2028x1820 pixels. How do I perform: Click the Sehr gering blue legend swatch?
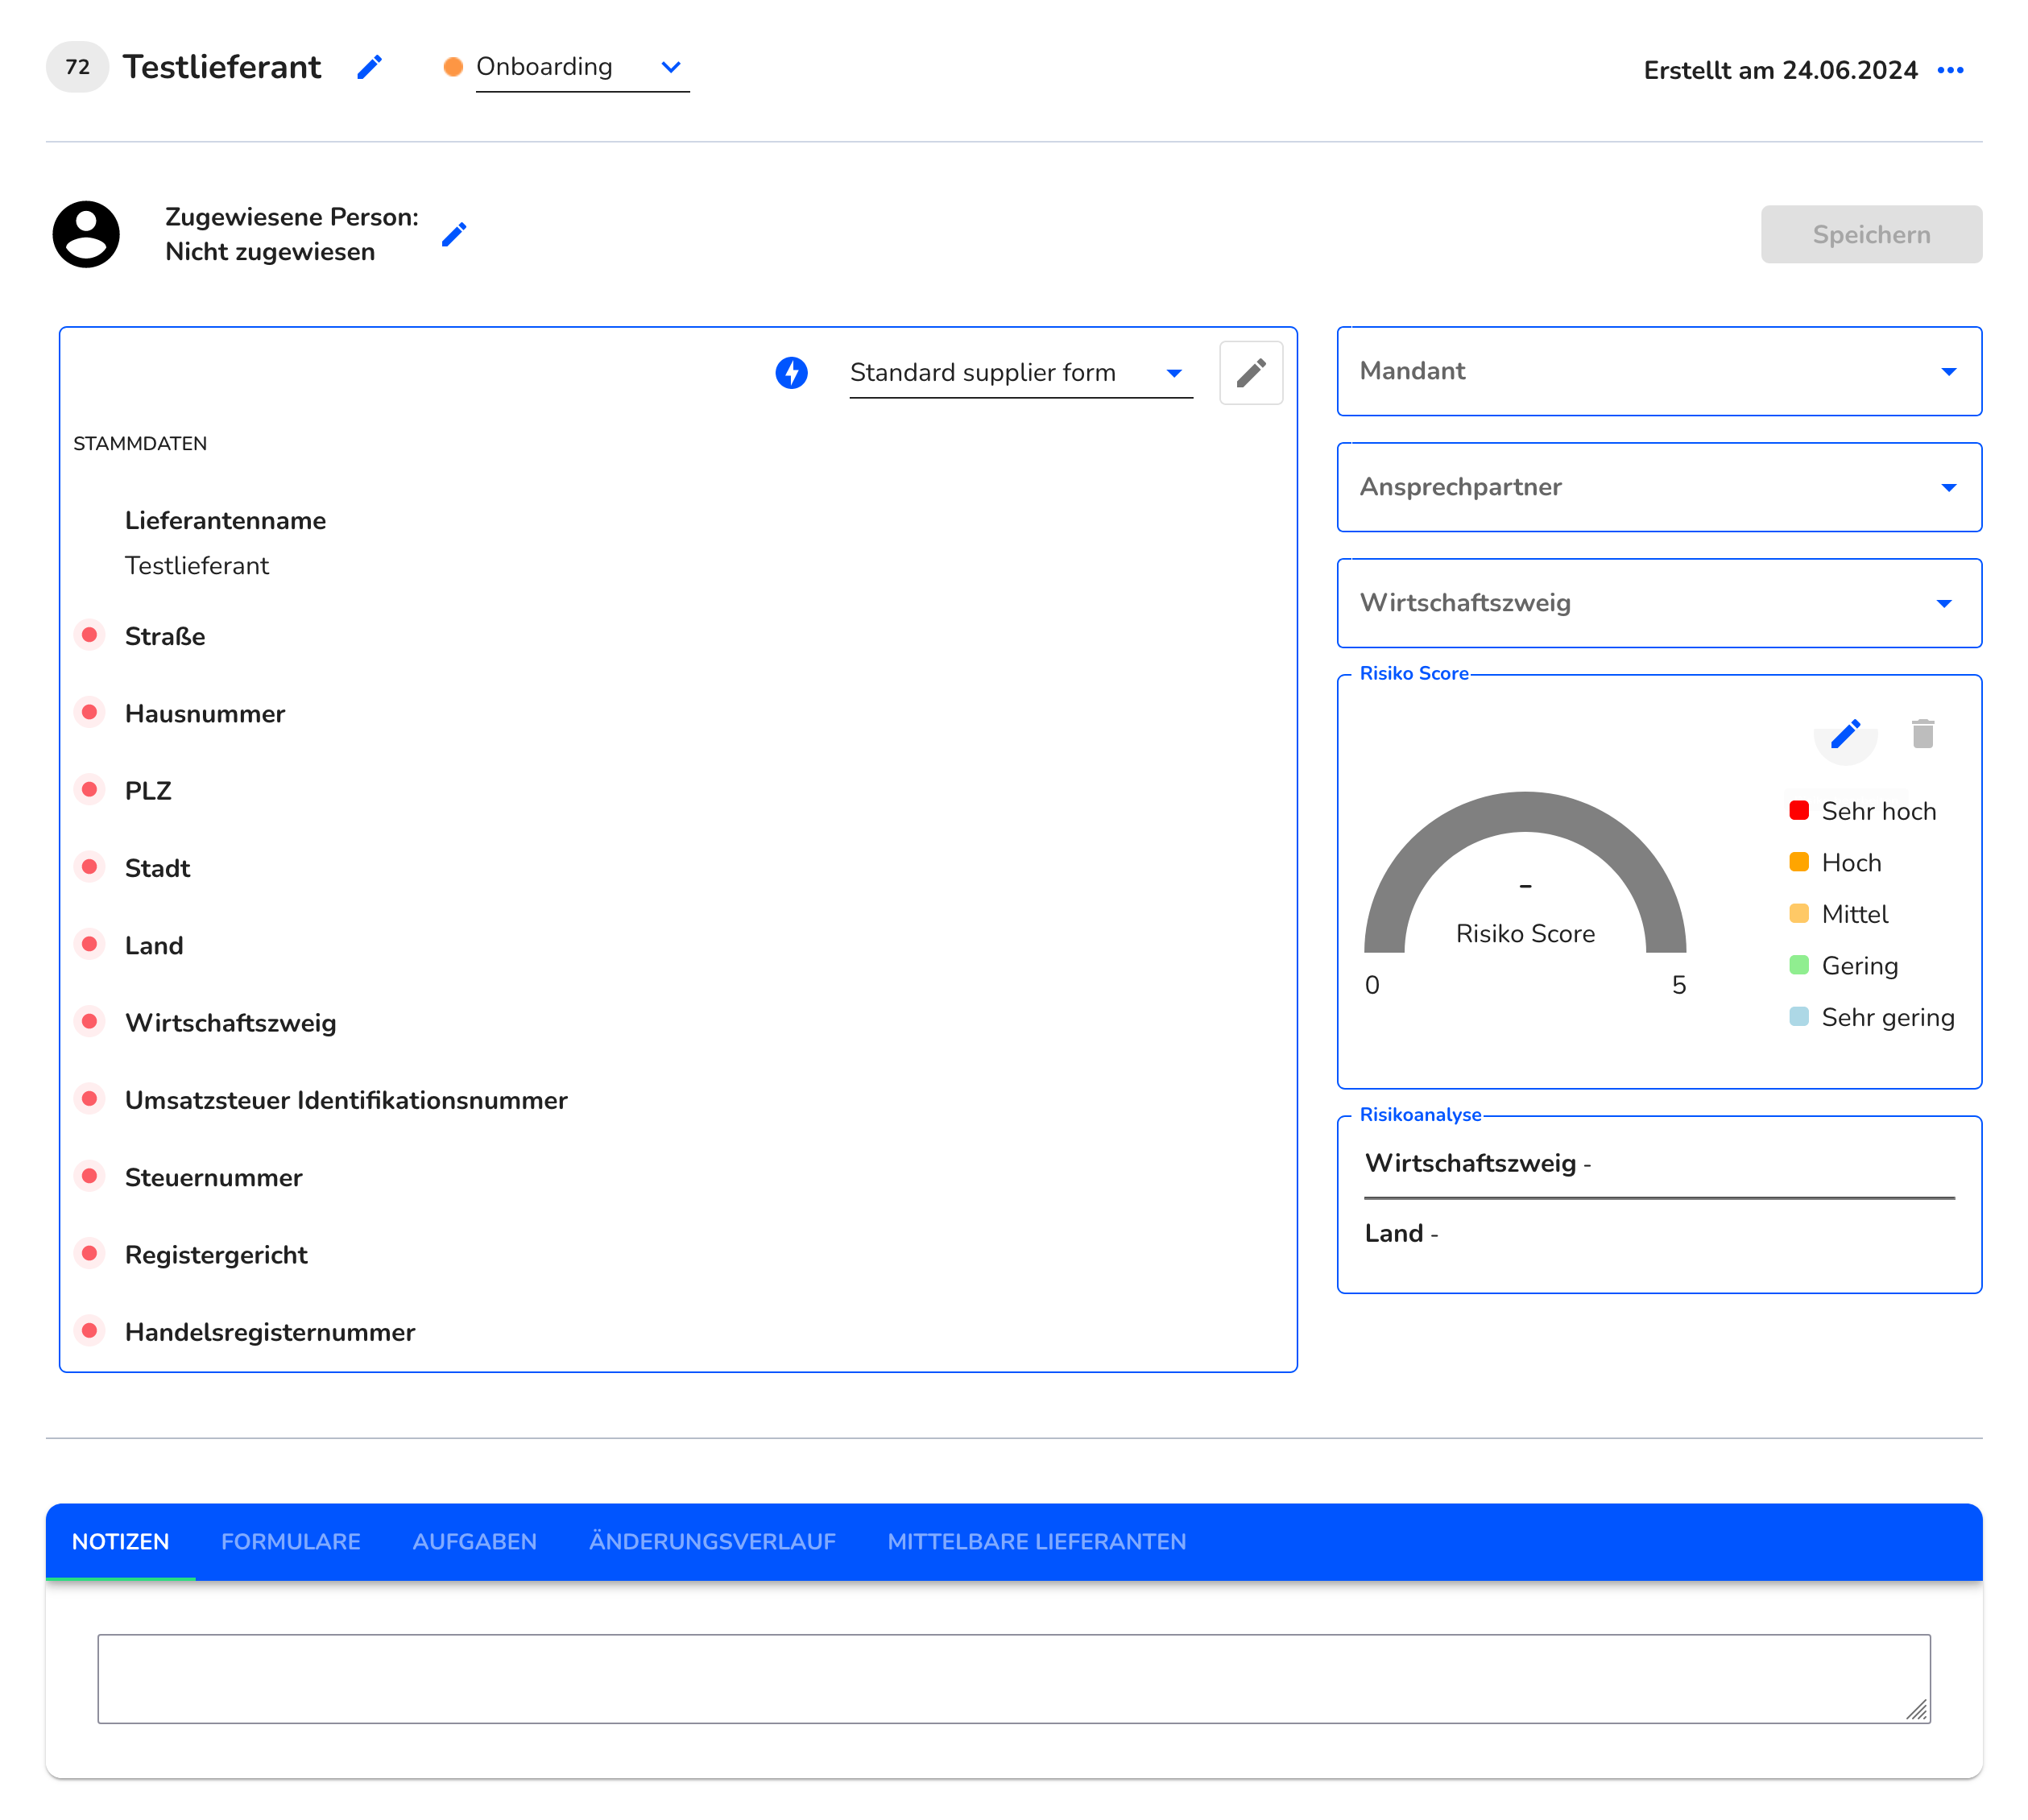(1799, 1017)
